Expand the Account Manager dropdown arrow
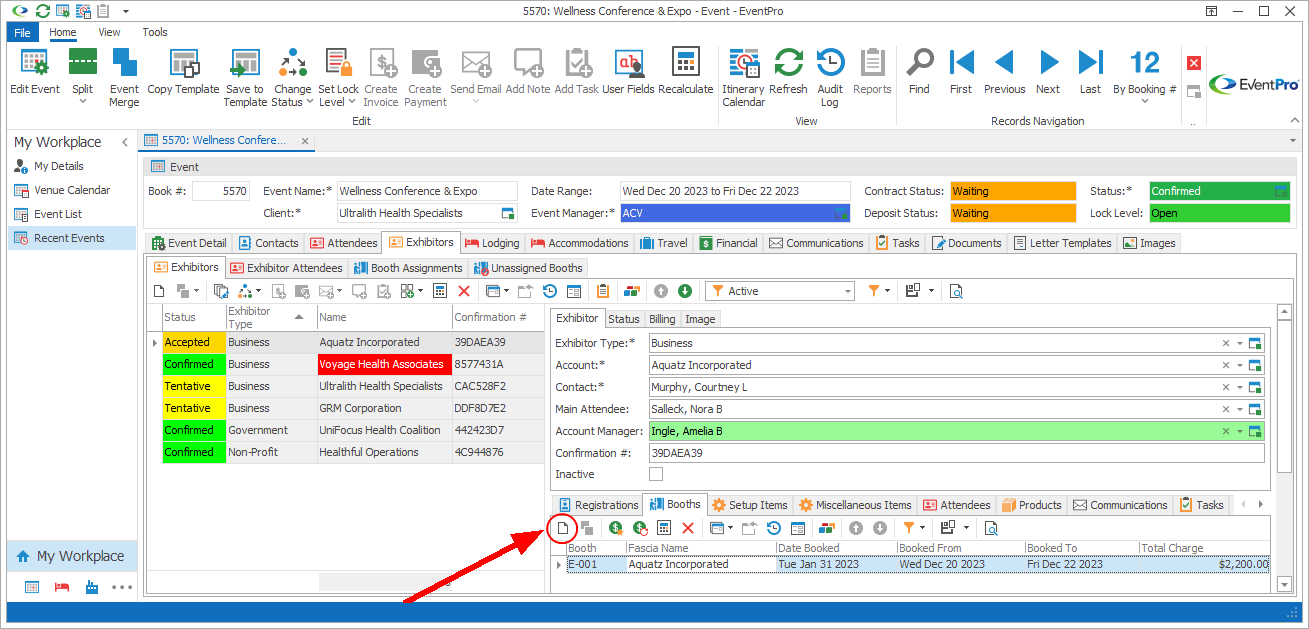 (1240, 431)
